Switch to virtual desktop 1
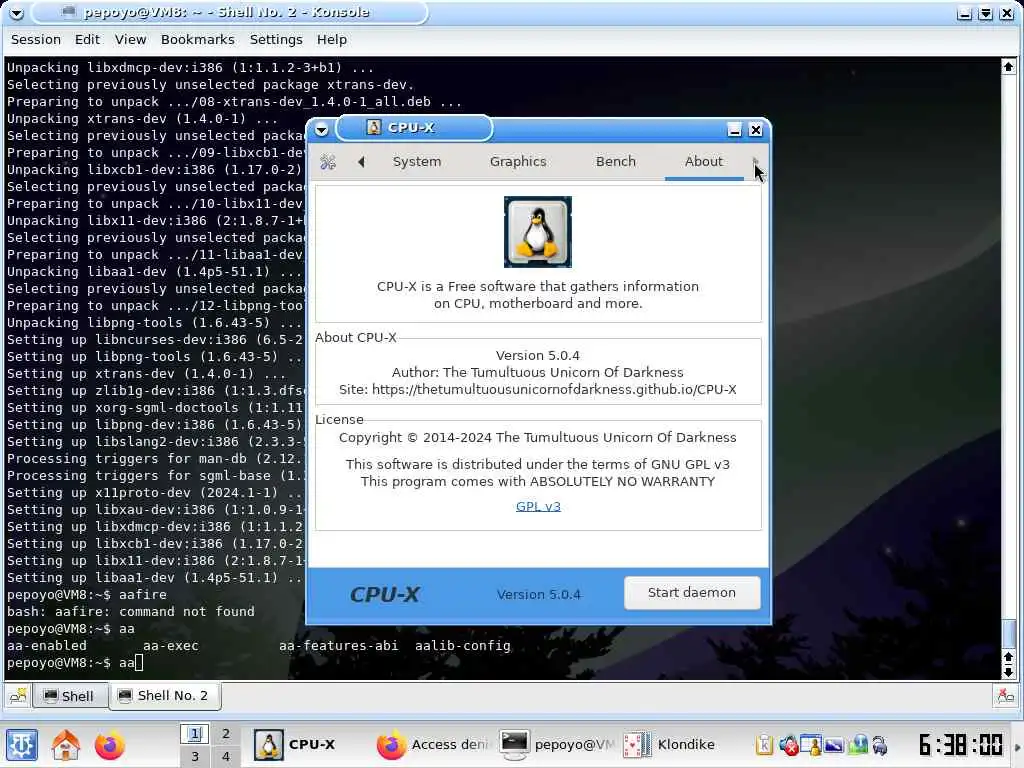Image resolution: width=1024 pixels, height=768 pixels. [195, 734]
